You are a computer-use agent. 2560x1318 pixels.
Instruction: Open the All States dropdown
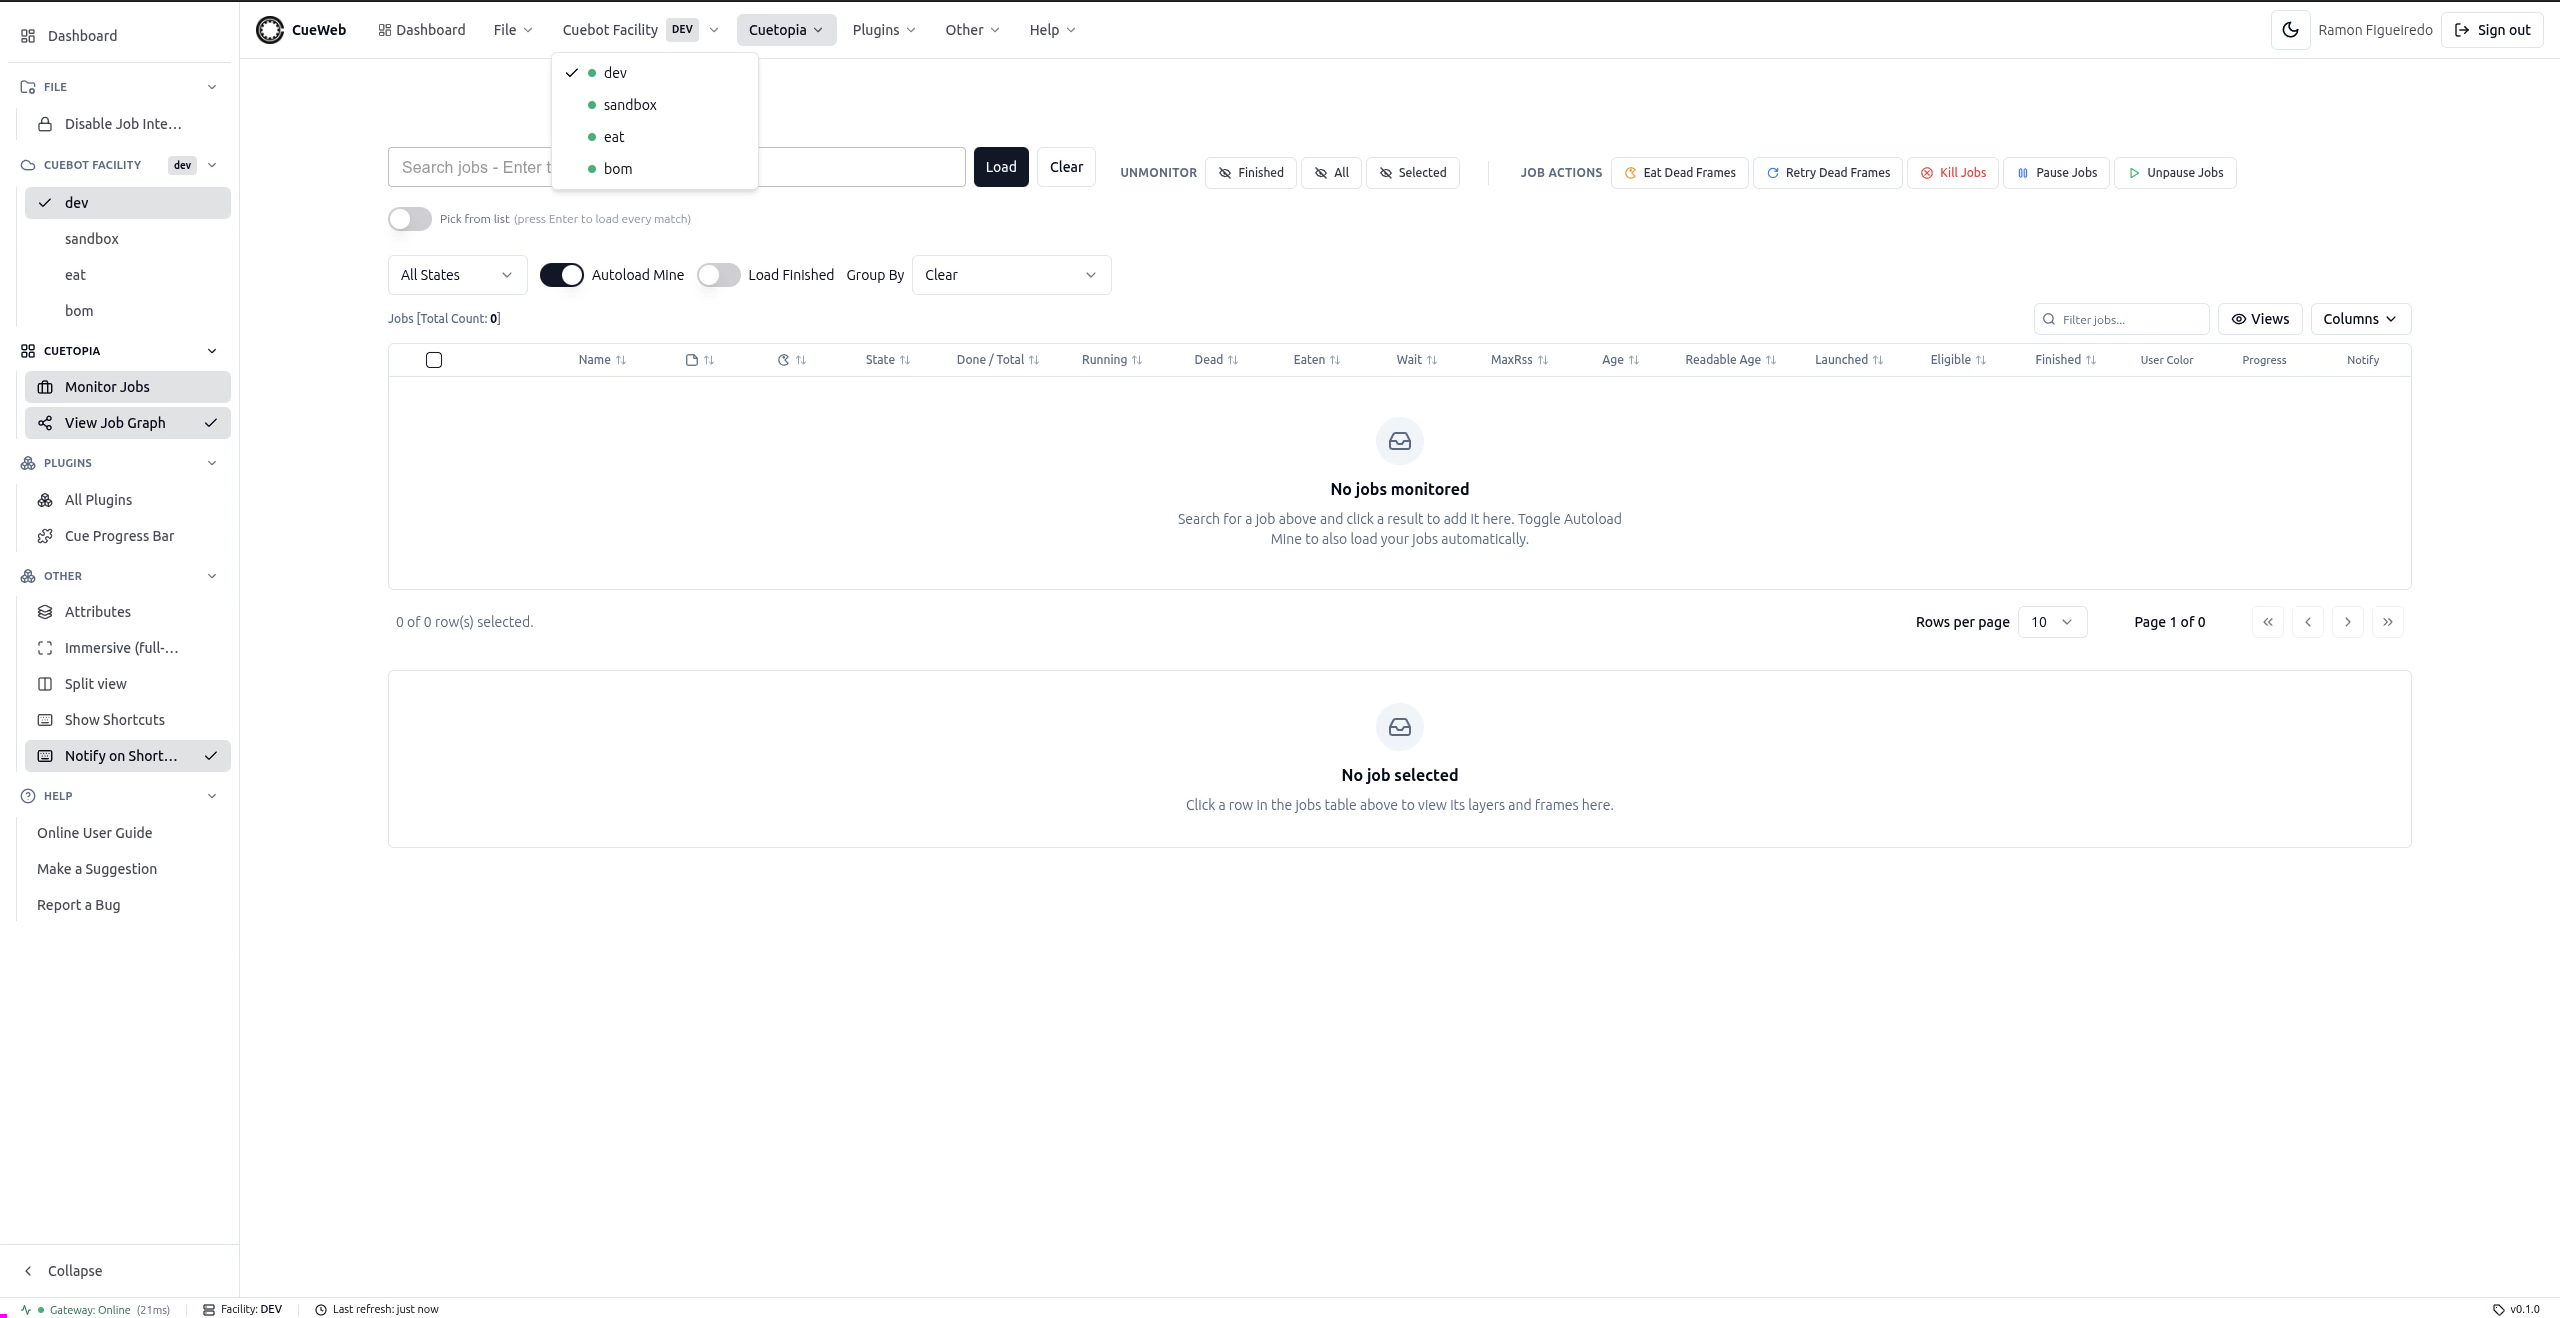(x=458, y=275)
